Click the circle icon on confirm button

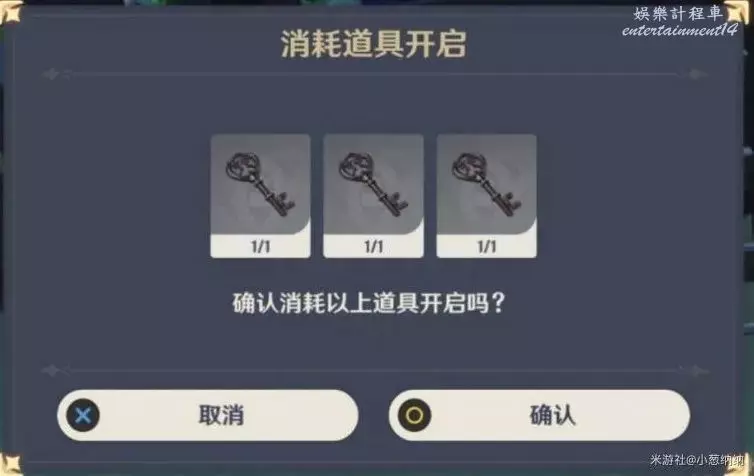click(414, 415)
